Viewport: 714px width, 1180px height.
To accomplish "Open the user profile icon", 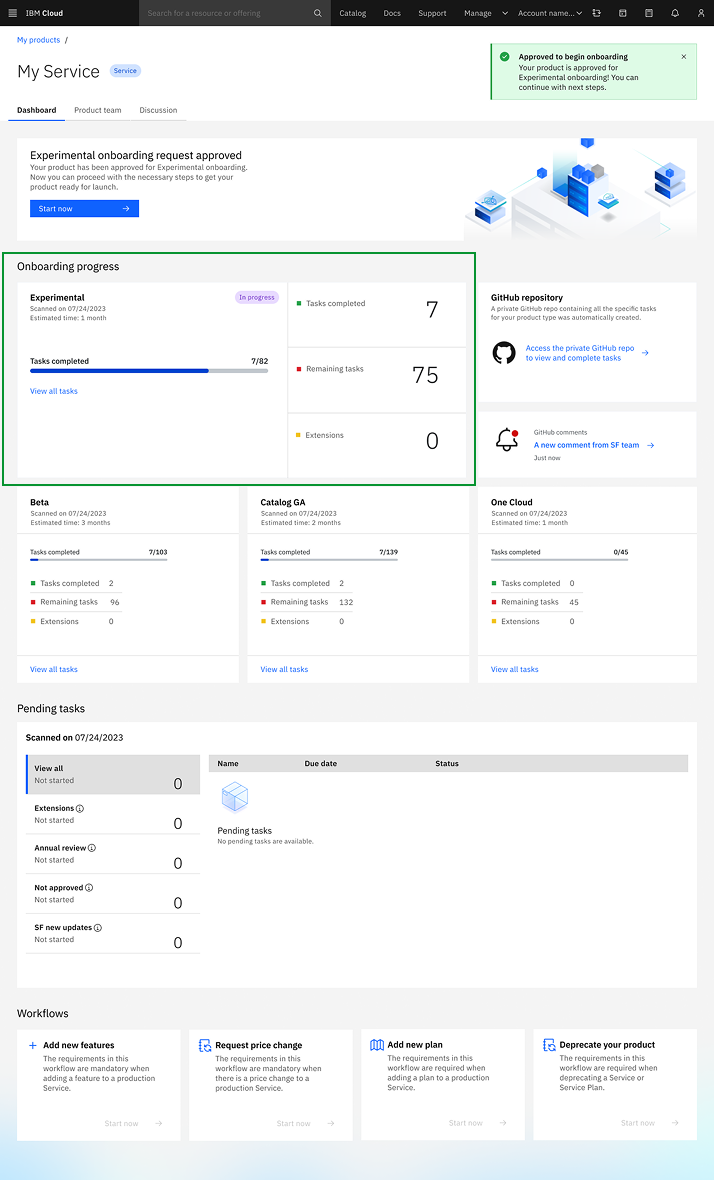I will click(701, 13).
